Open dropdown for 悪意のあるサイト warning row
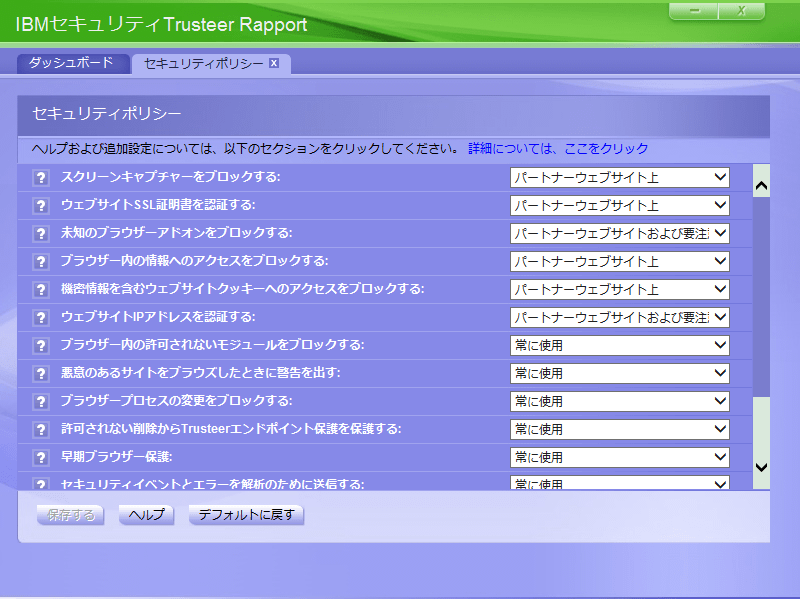 619,373
